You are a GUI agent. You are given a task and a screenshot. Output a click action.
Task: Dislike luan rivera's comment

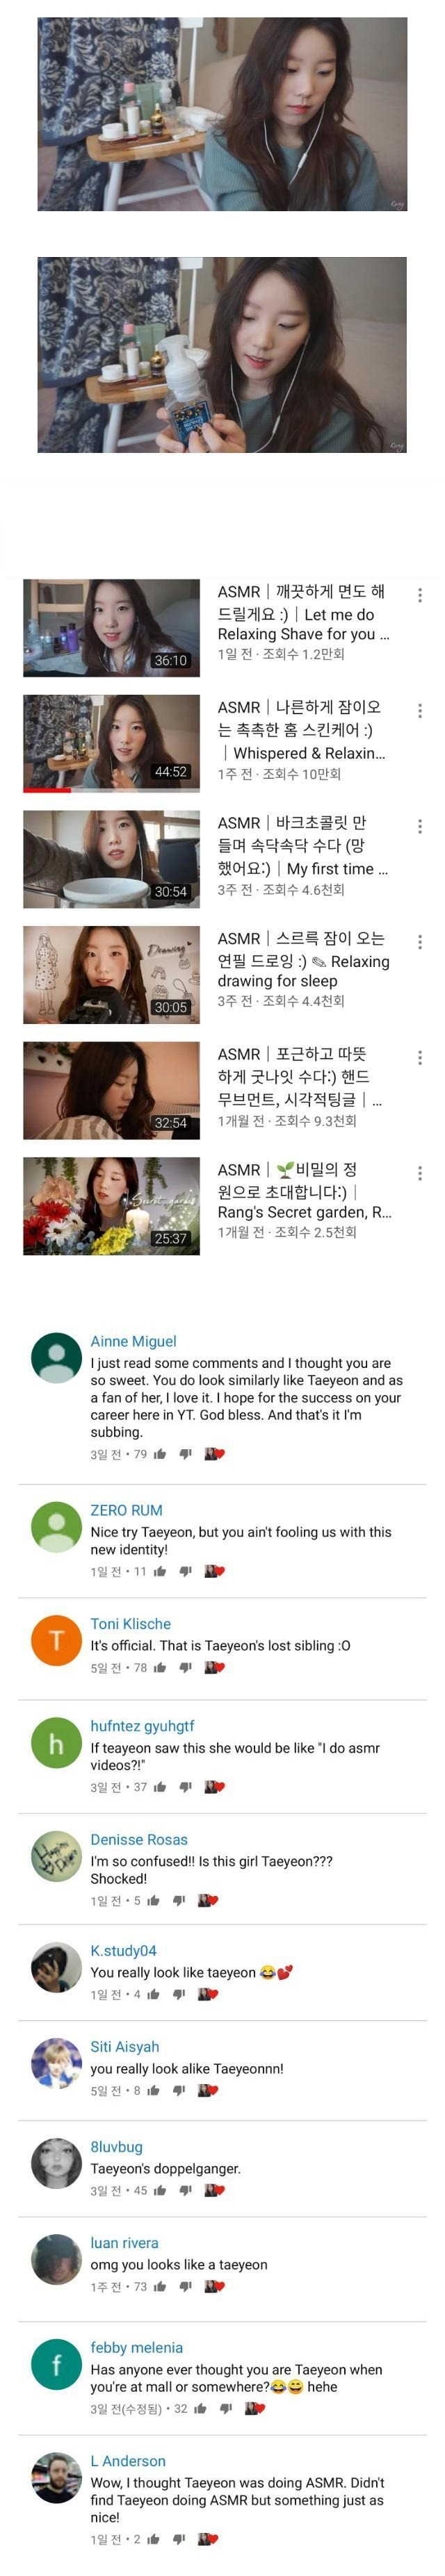(185, 2286)
